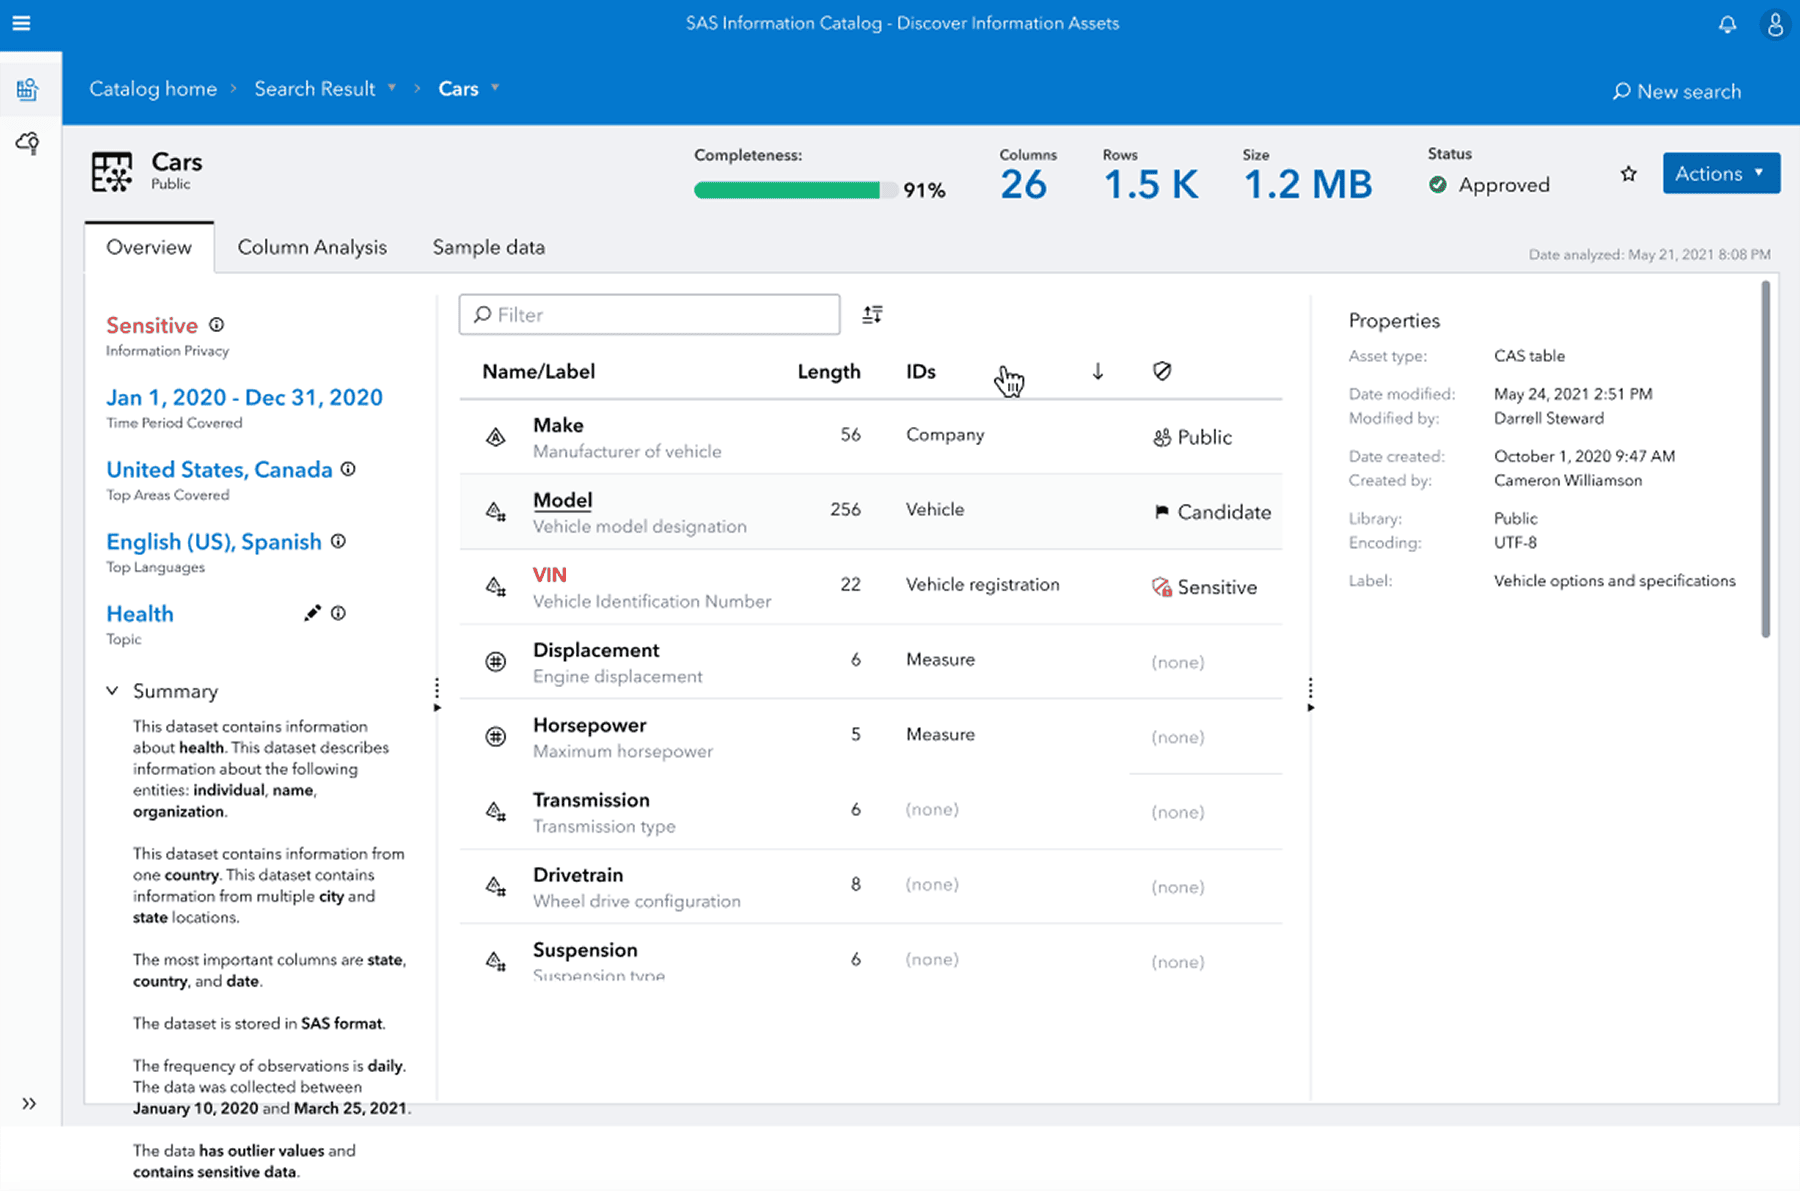1800x1191 pixels.
Task: Collapse the Summary section
Action: tap(112, 690)
